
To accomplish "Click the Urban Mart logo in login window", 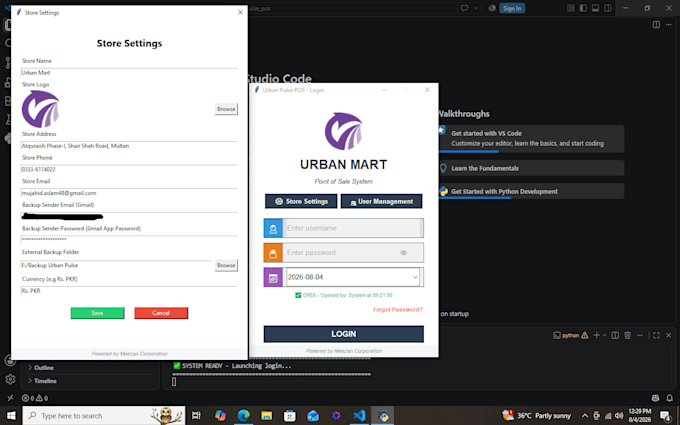I will (x=343, y=131).
